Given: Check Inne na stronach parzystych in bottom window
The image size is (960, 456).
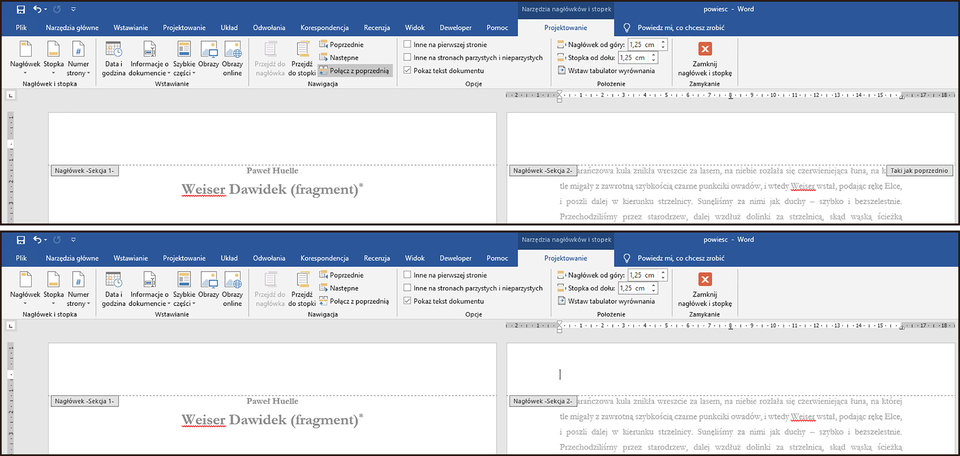Looking at the screenshot, I should pos(407,287).
